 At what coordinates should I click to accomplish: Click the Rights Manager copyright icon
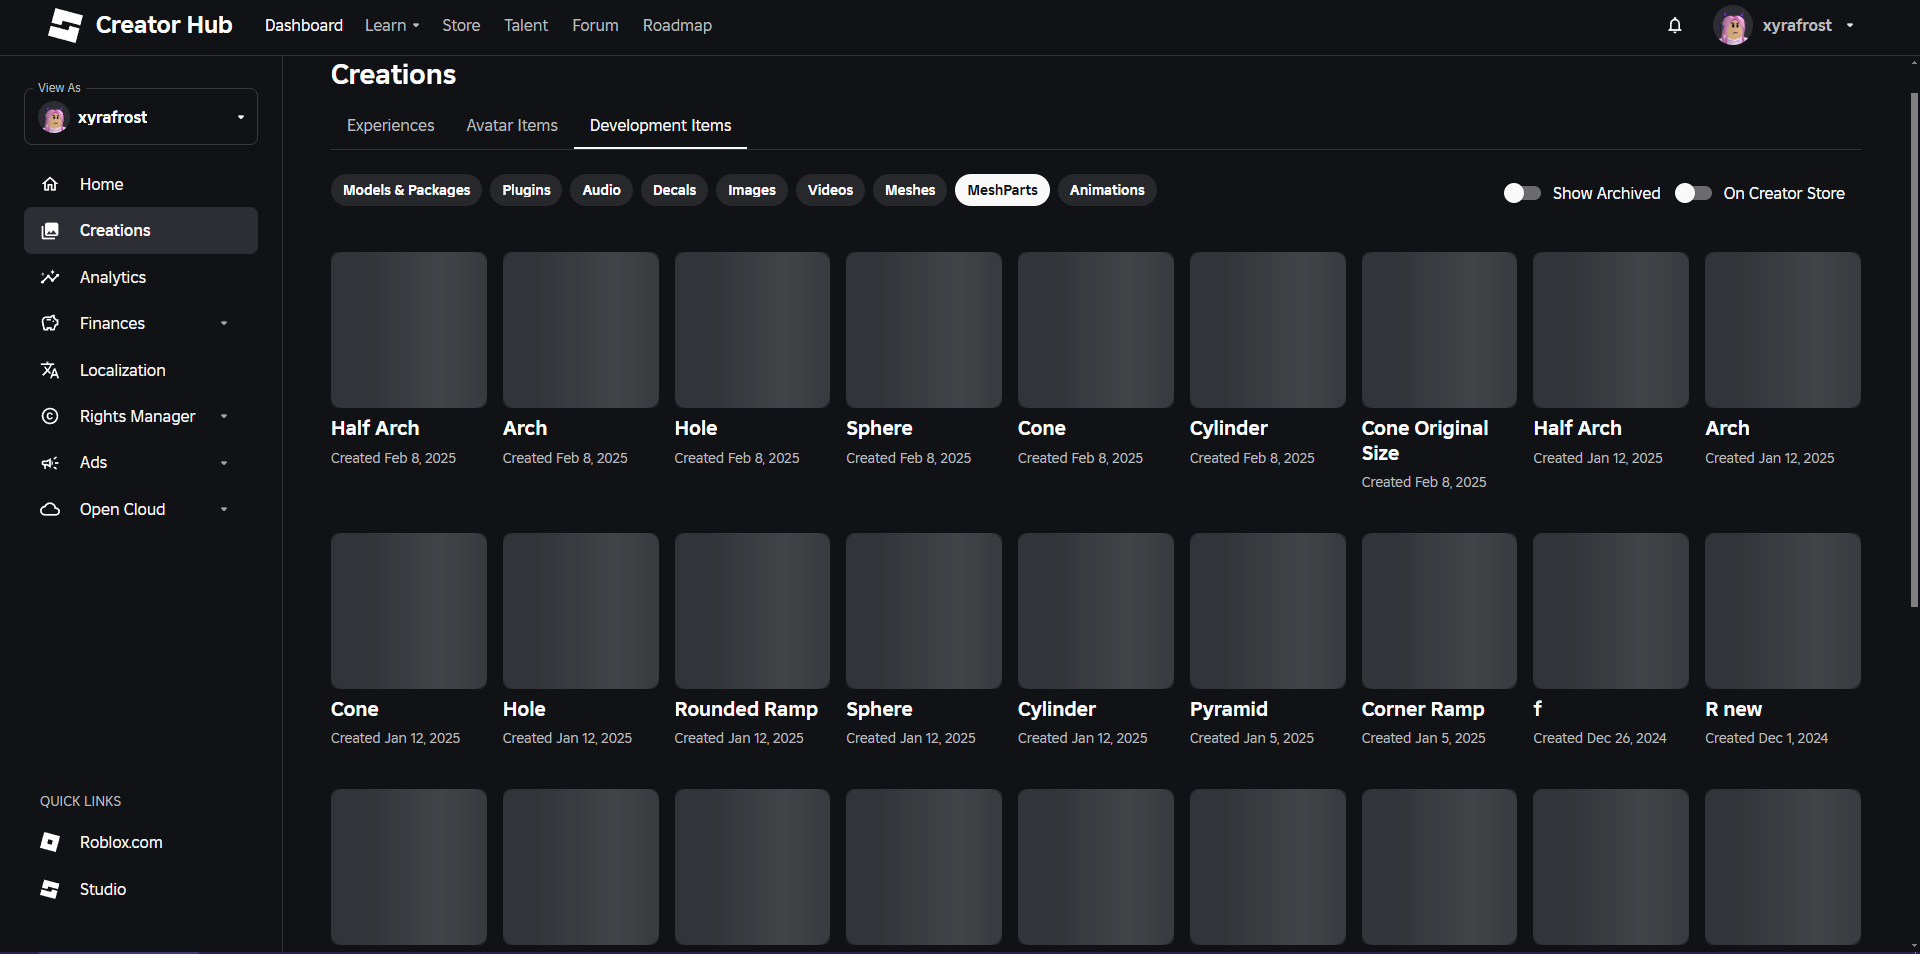click(x=49, y=416)
